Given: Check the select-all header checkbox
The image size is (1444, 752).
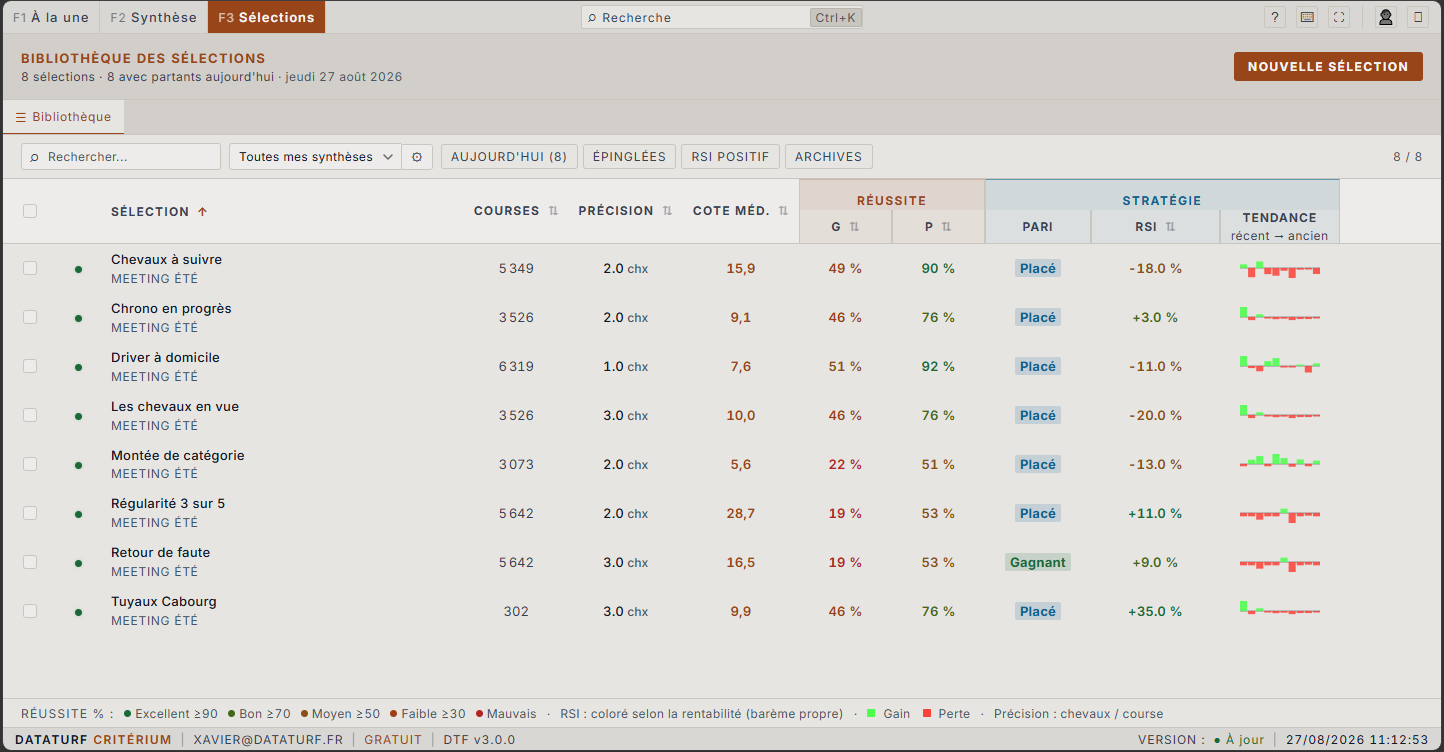Looking at the screenshot, I should (x=30, y=211).
